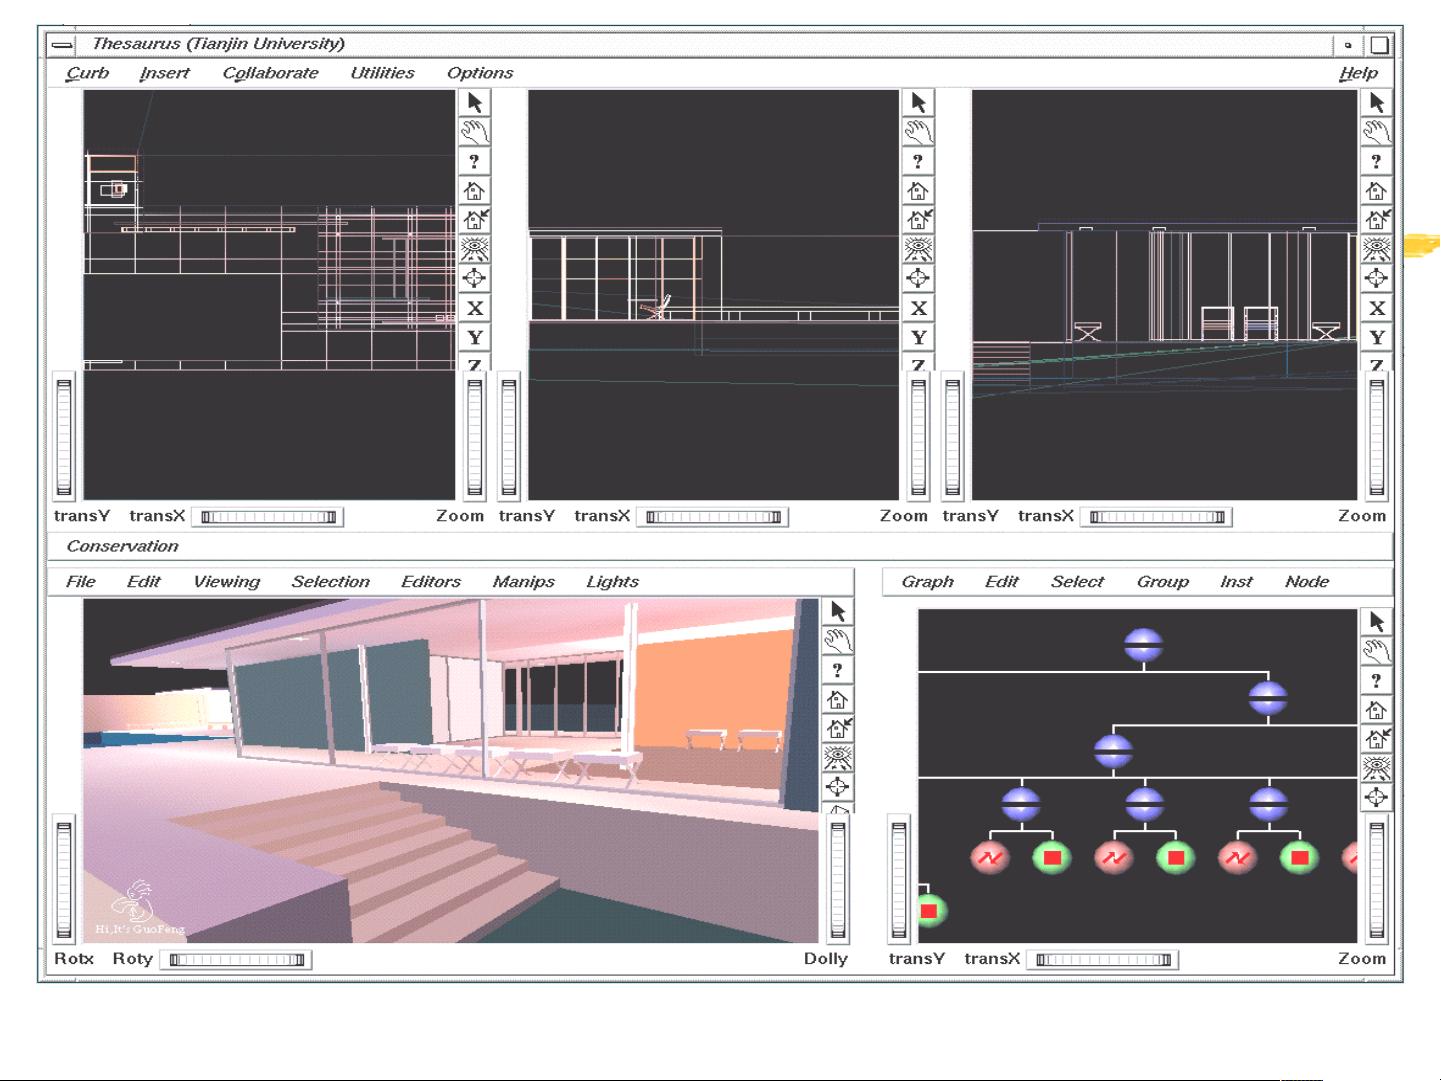1441x1081 pixels.
Task: Open the Insert menu
Action: [165, 73]
